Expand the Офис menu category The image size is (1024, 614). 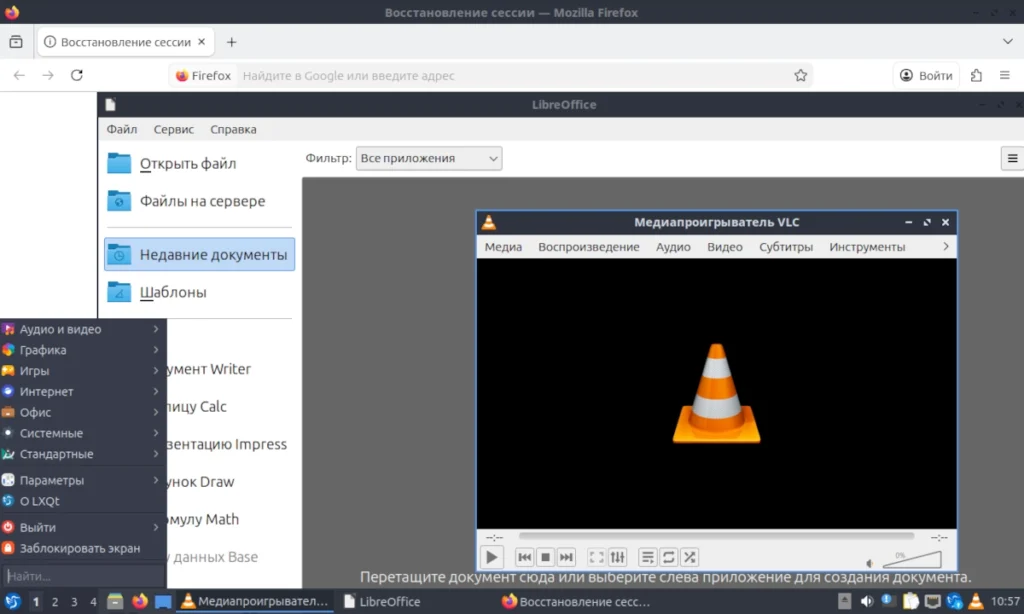pyautogui.click(x=82, y=413)
